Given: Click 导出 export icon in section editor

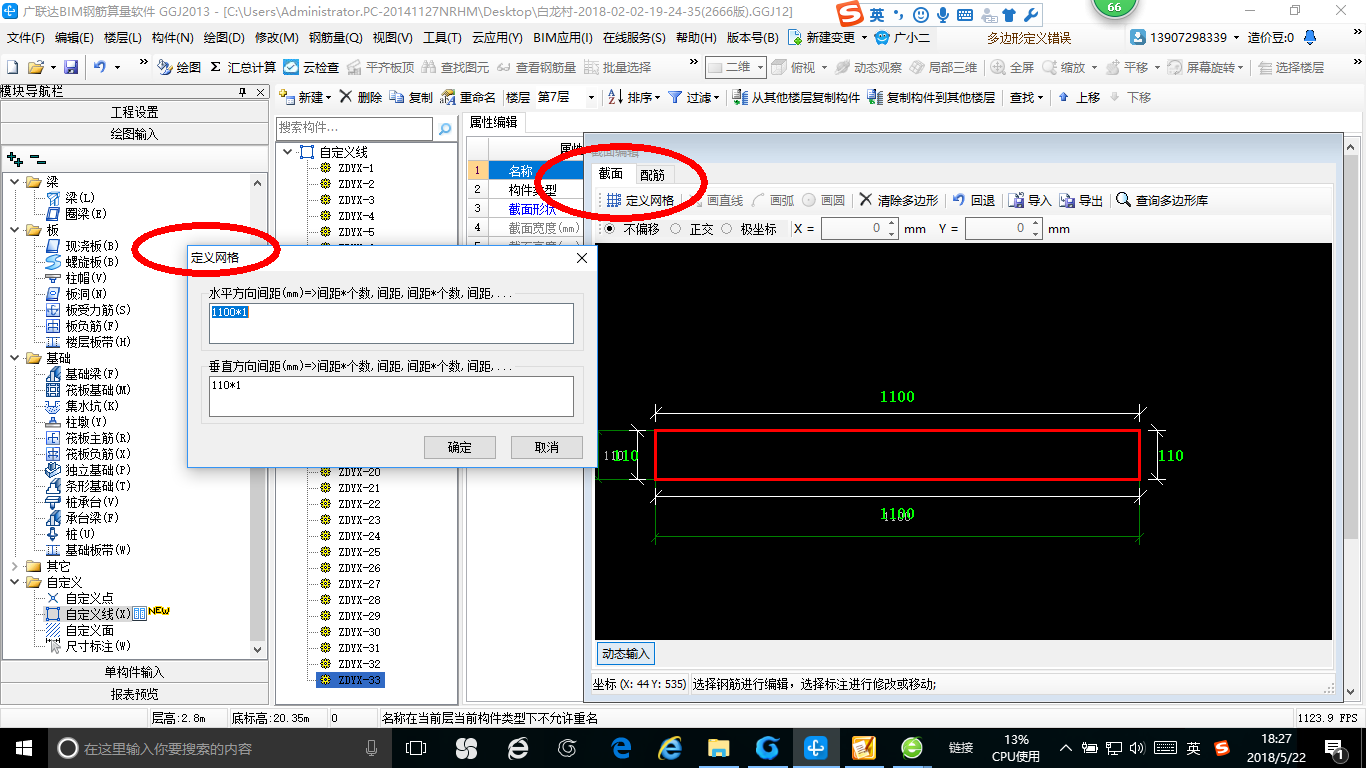Looking at the screenshot, I should click(x=1082, y=200).
